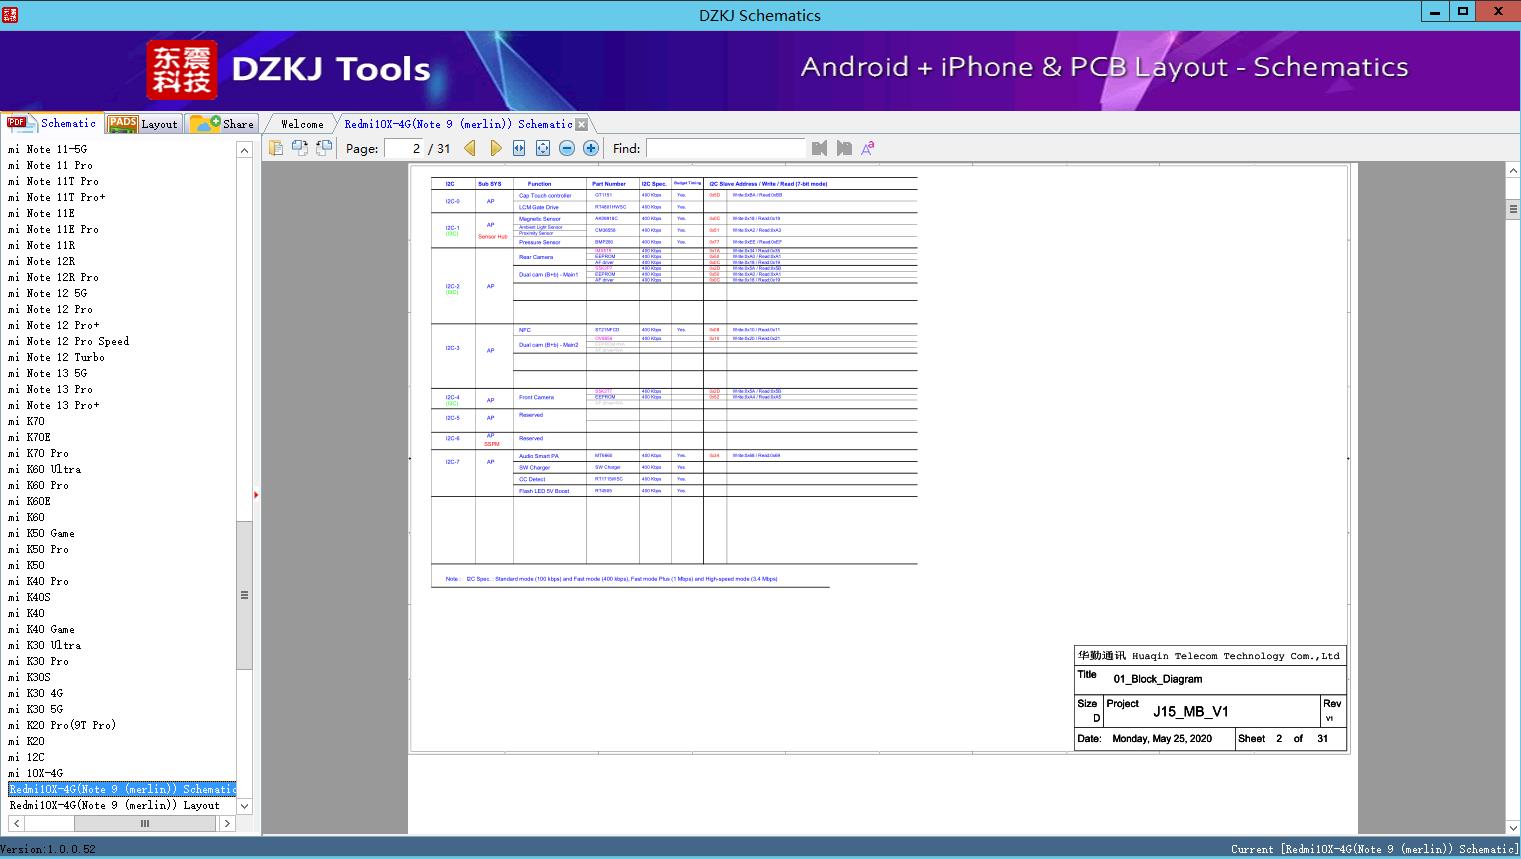This screenshot has width=1521, height=859.
Task: Open the Welcome document tab
Action: pos(302,124)
